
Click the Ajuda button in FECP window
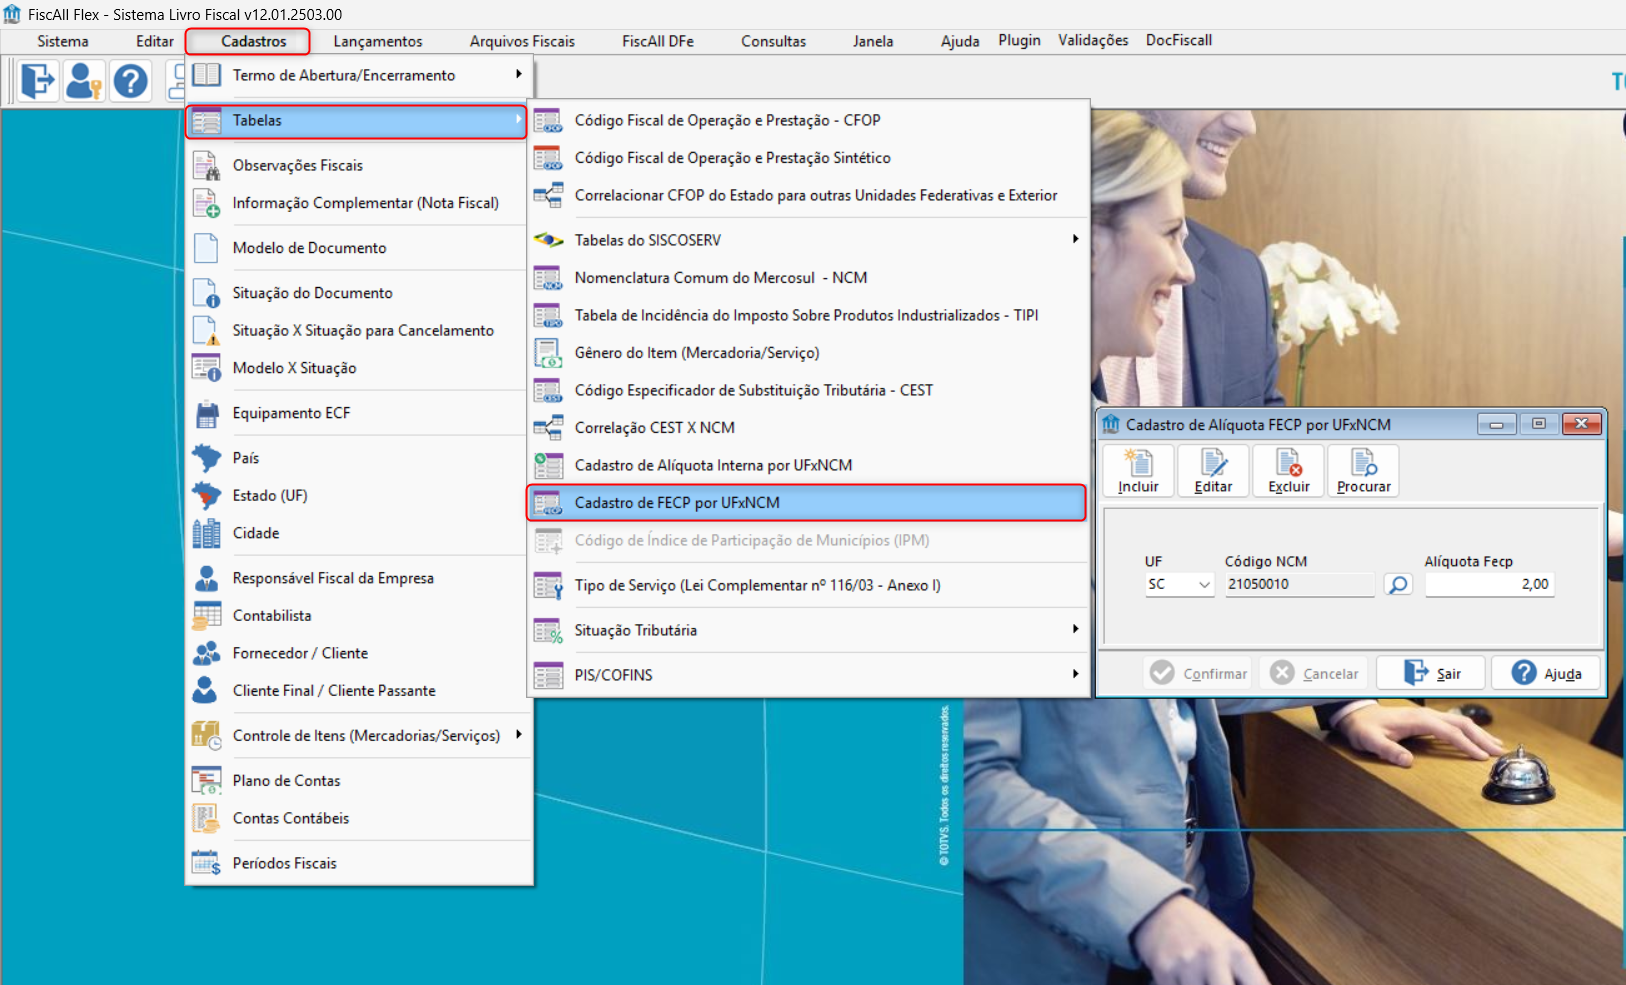click(1546, 673)
